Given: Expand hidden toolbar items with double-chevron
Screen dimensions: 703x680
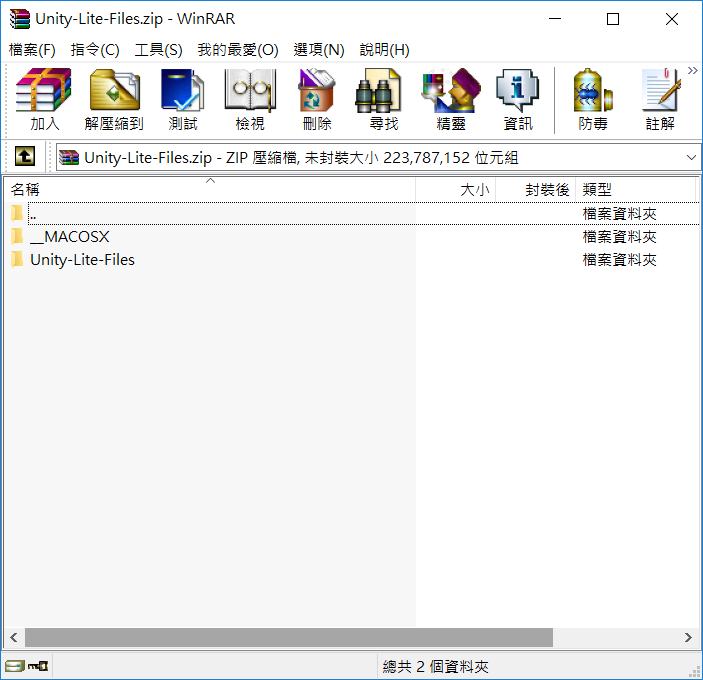Looking at the screenshot, I should 693,70.
